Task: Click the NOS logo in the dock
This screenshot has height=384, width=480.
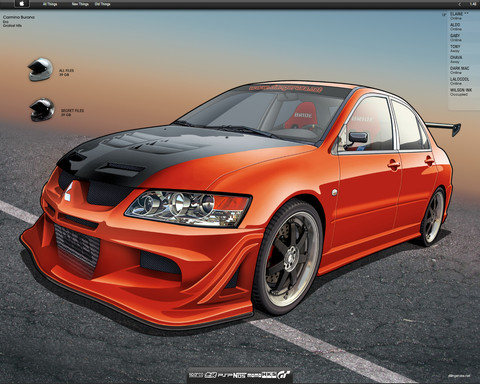Action: (x=239, y=375)
